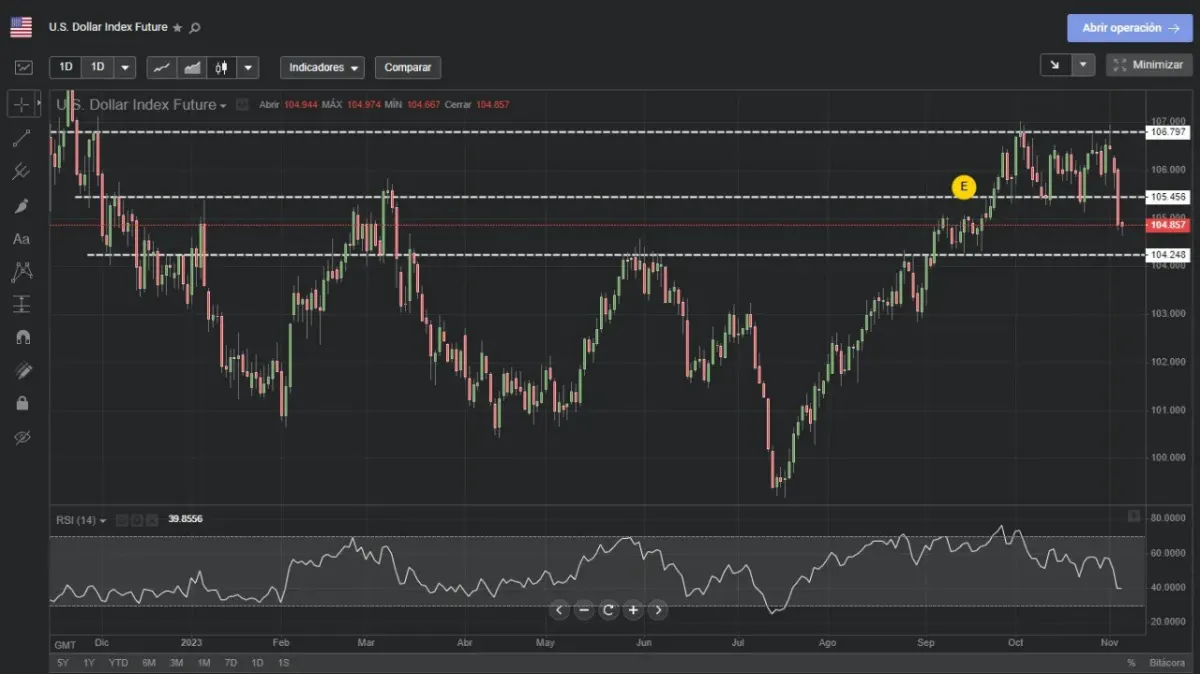This screenshot has width=1200, height=674.
Task: Click the GMT timezone label
Action: (x=65, y=644)
